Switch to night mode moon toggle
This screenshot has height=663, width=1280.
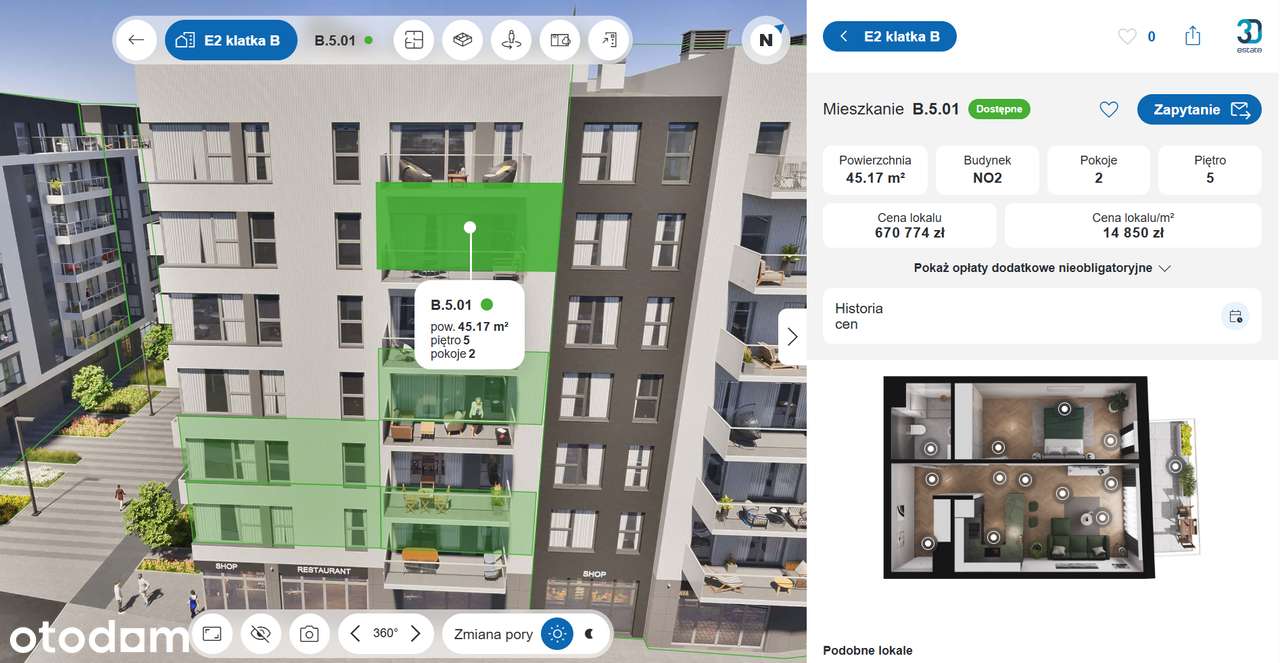click(590, 633)
